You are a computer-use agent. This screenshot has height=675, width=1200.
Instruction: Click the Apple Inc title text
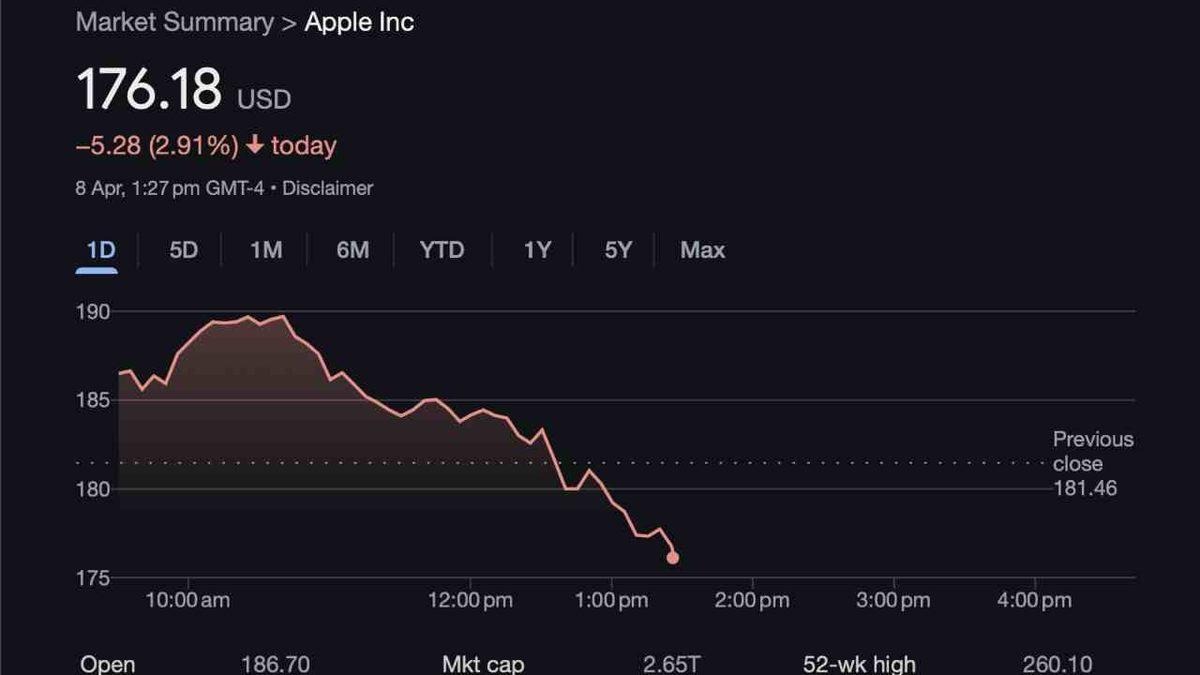tap(359, 23)
